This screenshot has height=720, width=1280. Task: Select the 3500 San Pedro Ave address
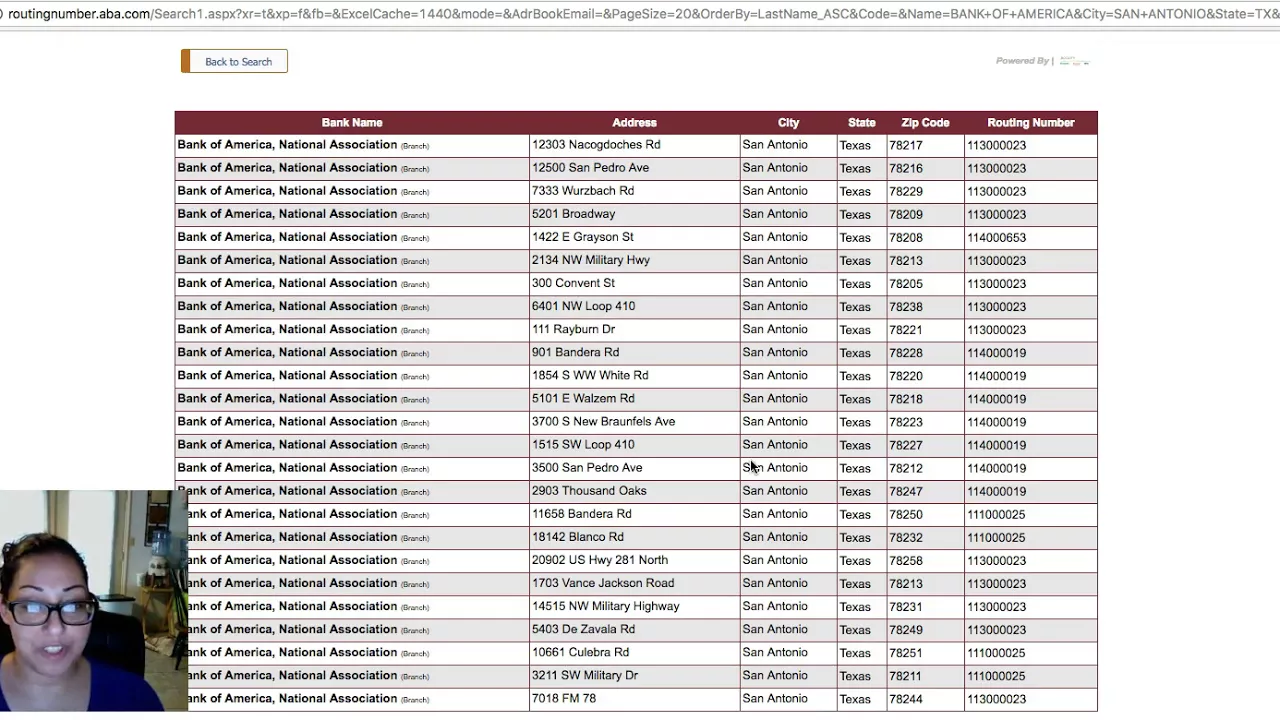pos(587,468)
